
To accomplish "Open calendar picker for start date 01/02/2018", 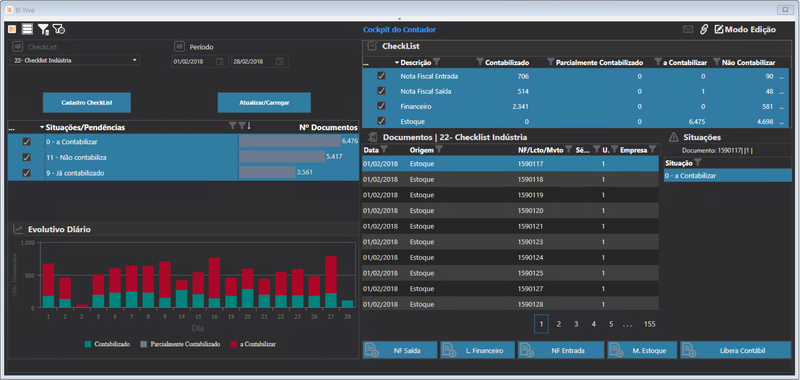I will [219, 61].
